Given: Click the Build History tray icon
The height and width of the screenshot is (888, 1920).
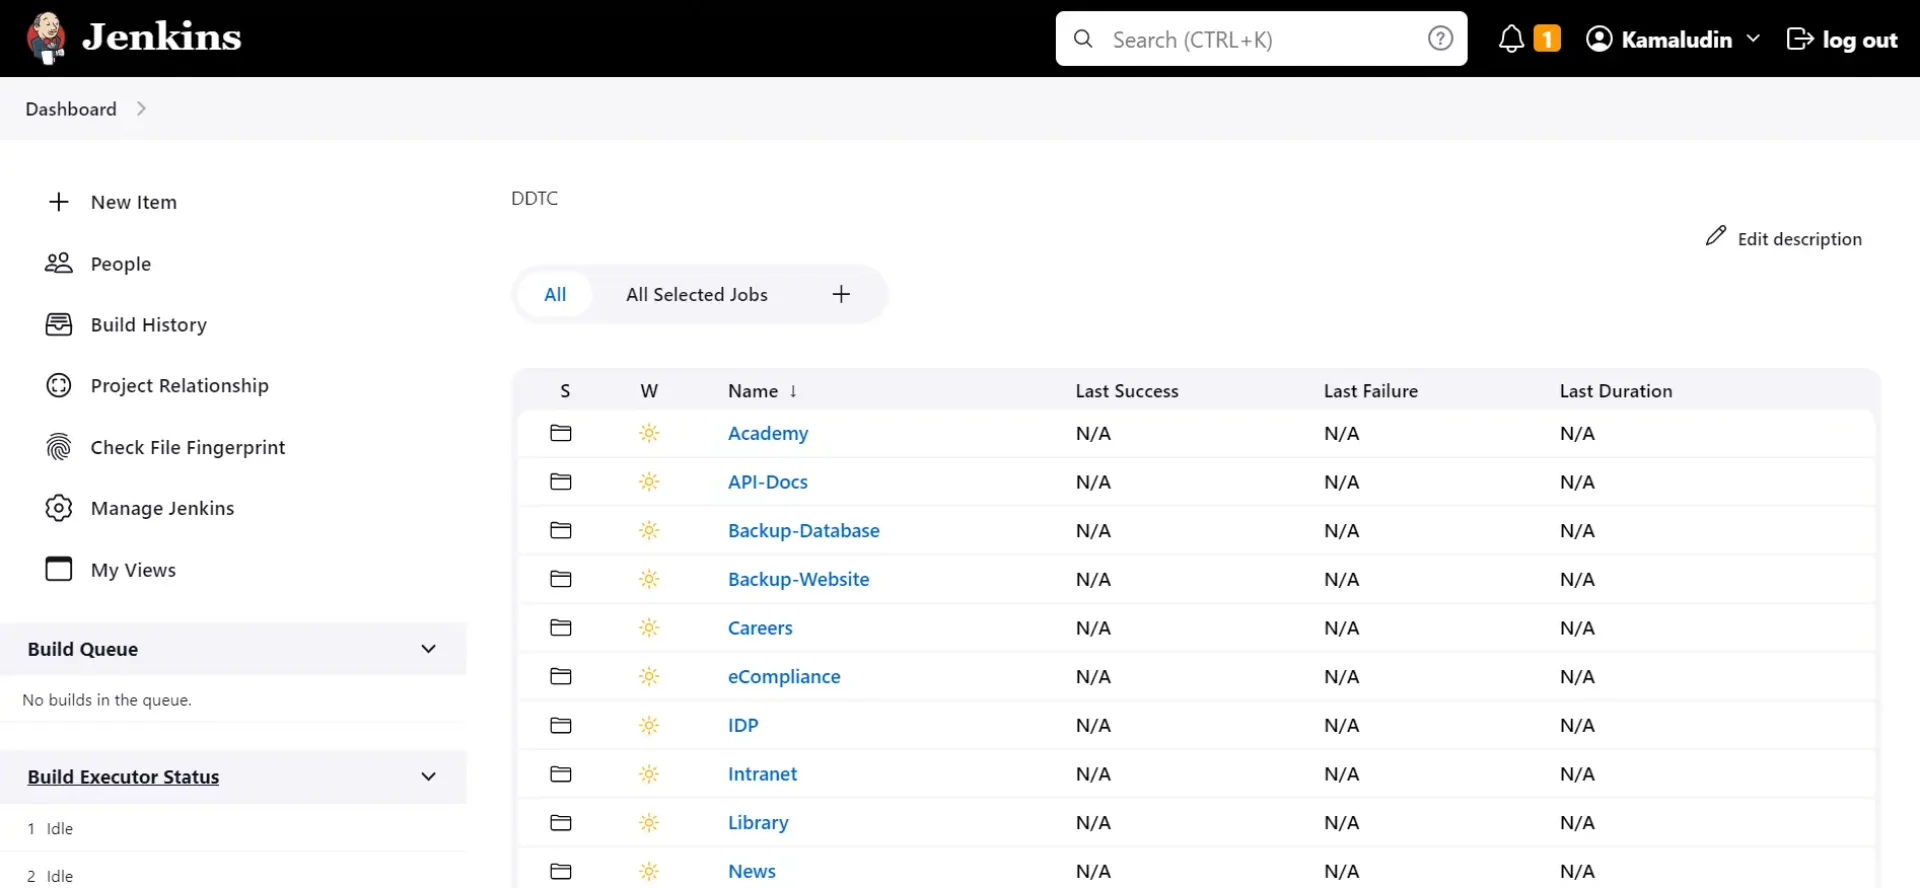Looking at the screenshot, I should coord(59,325).
